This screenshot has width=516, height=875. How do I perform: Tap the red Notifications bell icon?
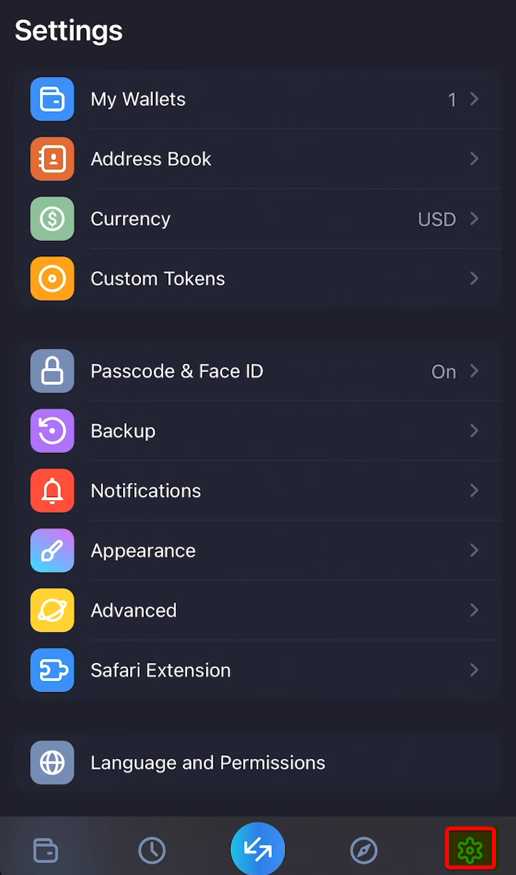point(52,491)
